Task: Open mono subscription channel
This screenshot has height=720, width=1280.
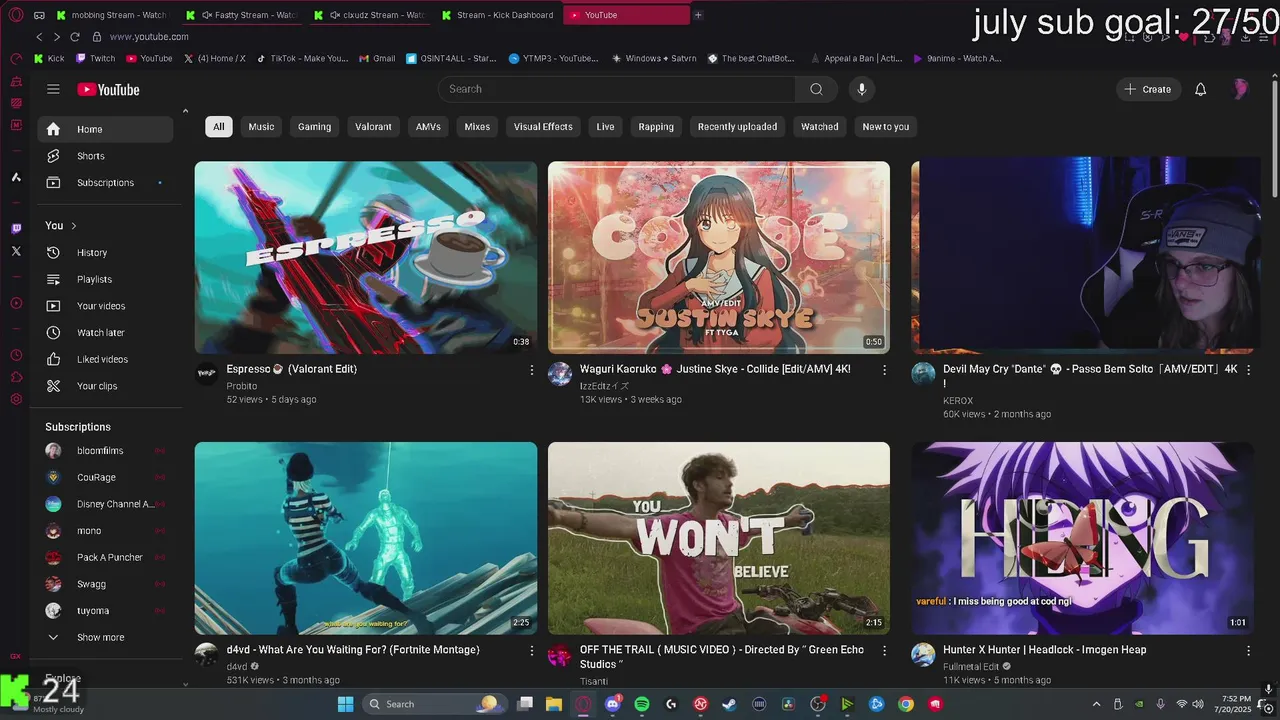Action: coord(105,531)
